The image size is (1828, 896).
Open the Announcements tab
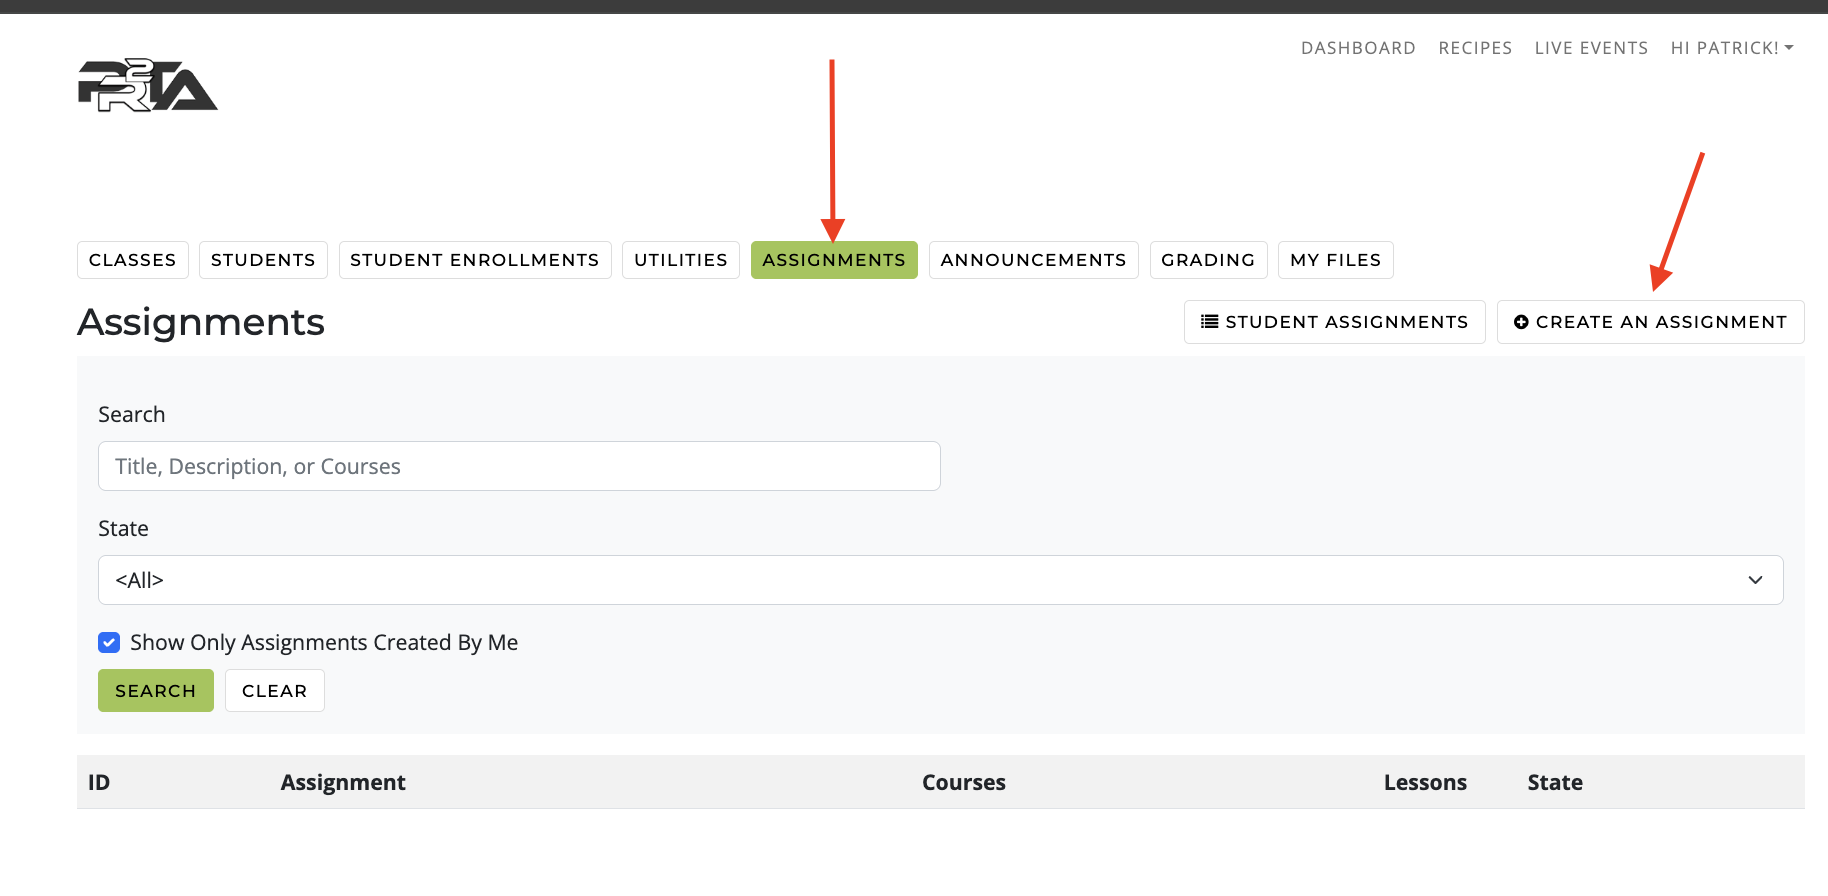pyautogui.click(x=1034, y=260)
